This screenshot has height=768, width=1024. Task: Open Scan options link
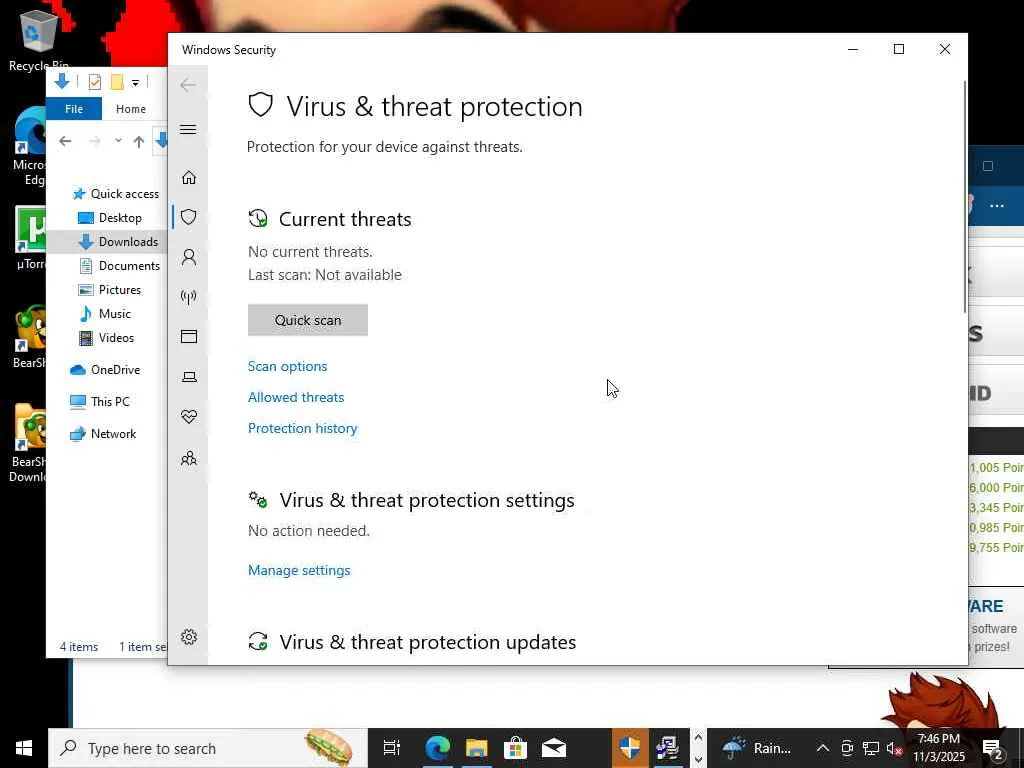pyautogui.click(x=287, y=366)
